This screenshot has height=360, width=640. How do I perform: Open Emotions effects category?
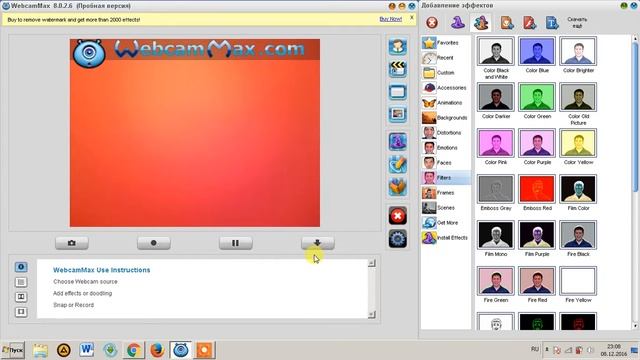tap(446, 148)
